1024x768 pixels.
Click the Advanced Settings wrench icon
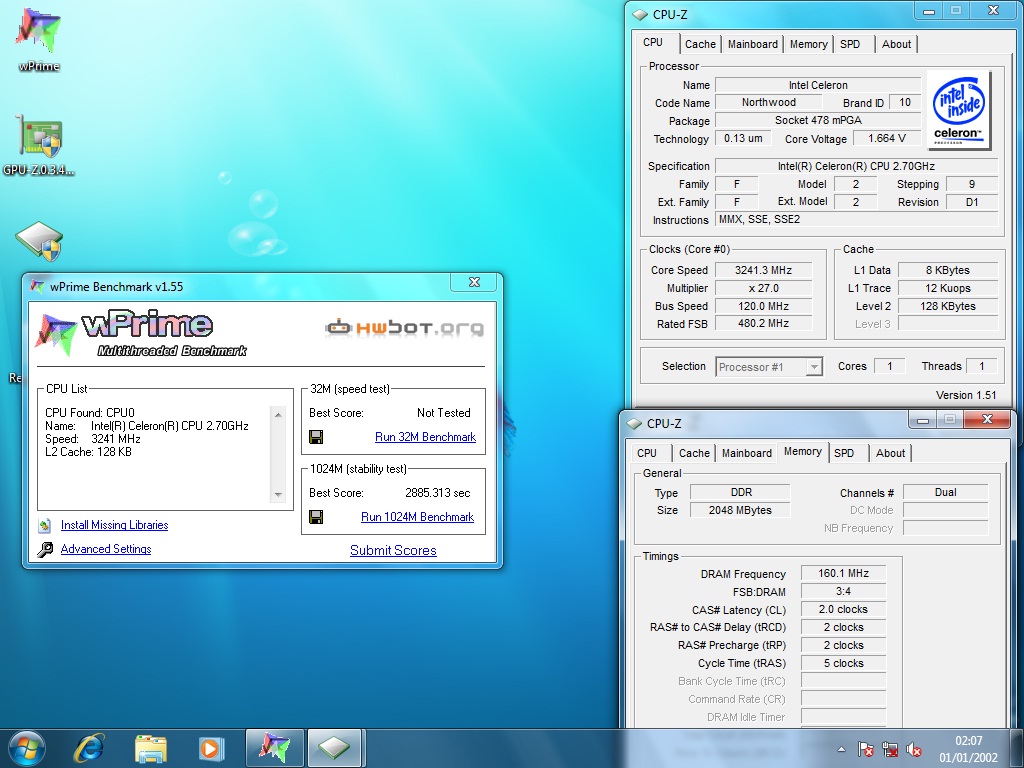[44, 549]
